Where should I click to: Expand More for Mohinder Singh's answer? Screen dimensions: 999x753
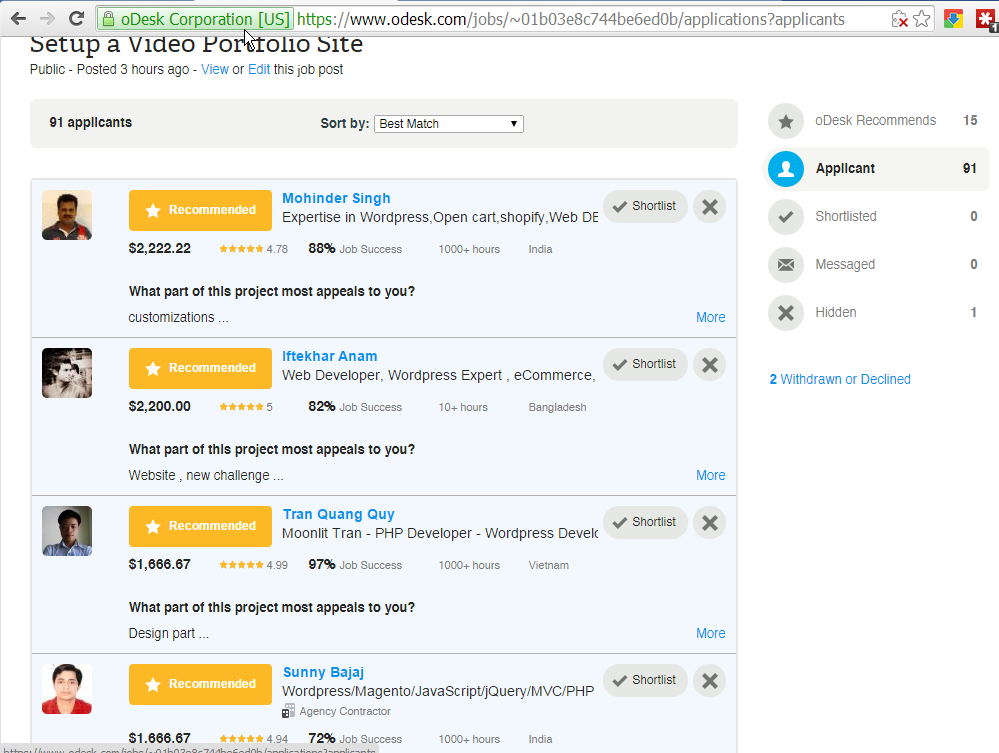(x=710, y=317)
